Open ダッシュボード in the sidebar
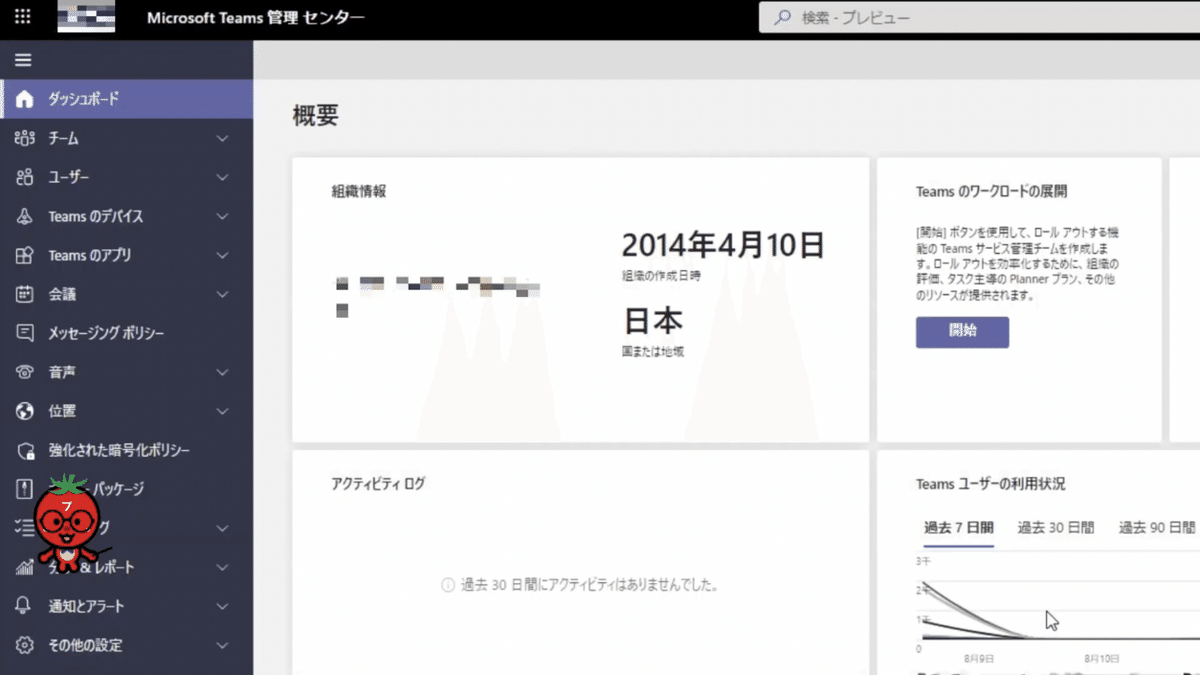Image resolution: width=1200 pixels, height=675 pixels. 127,99
